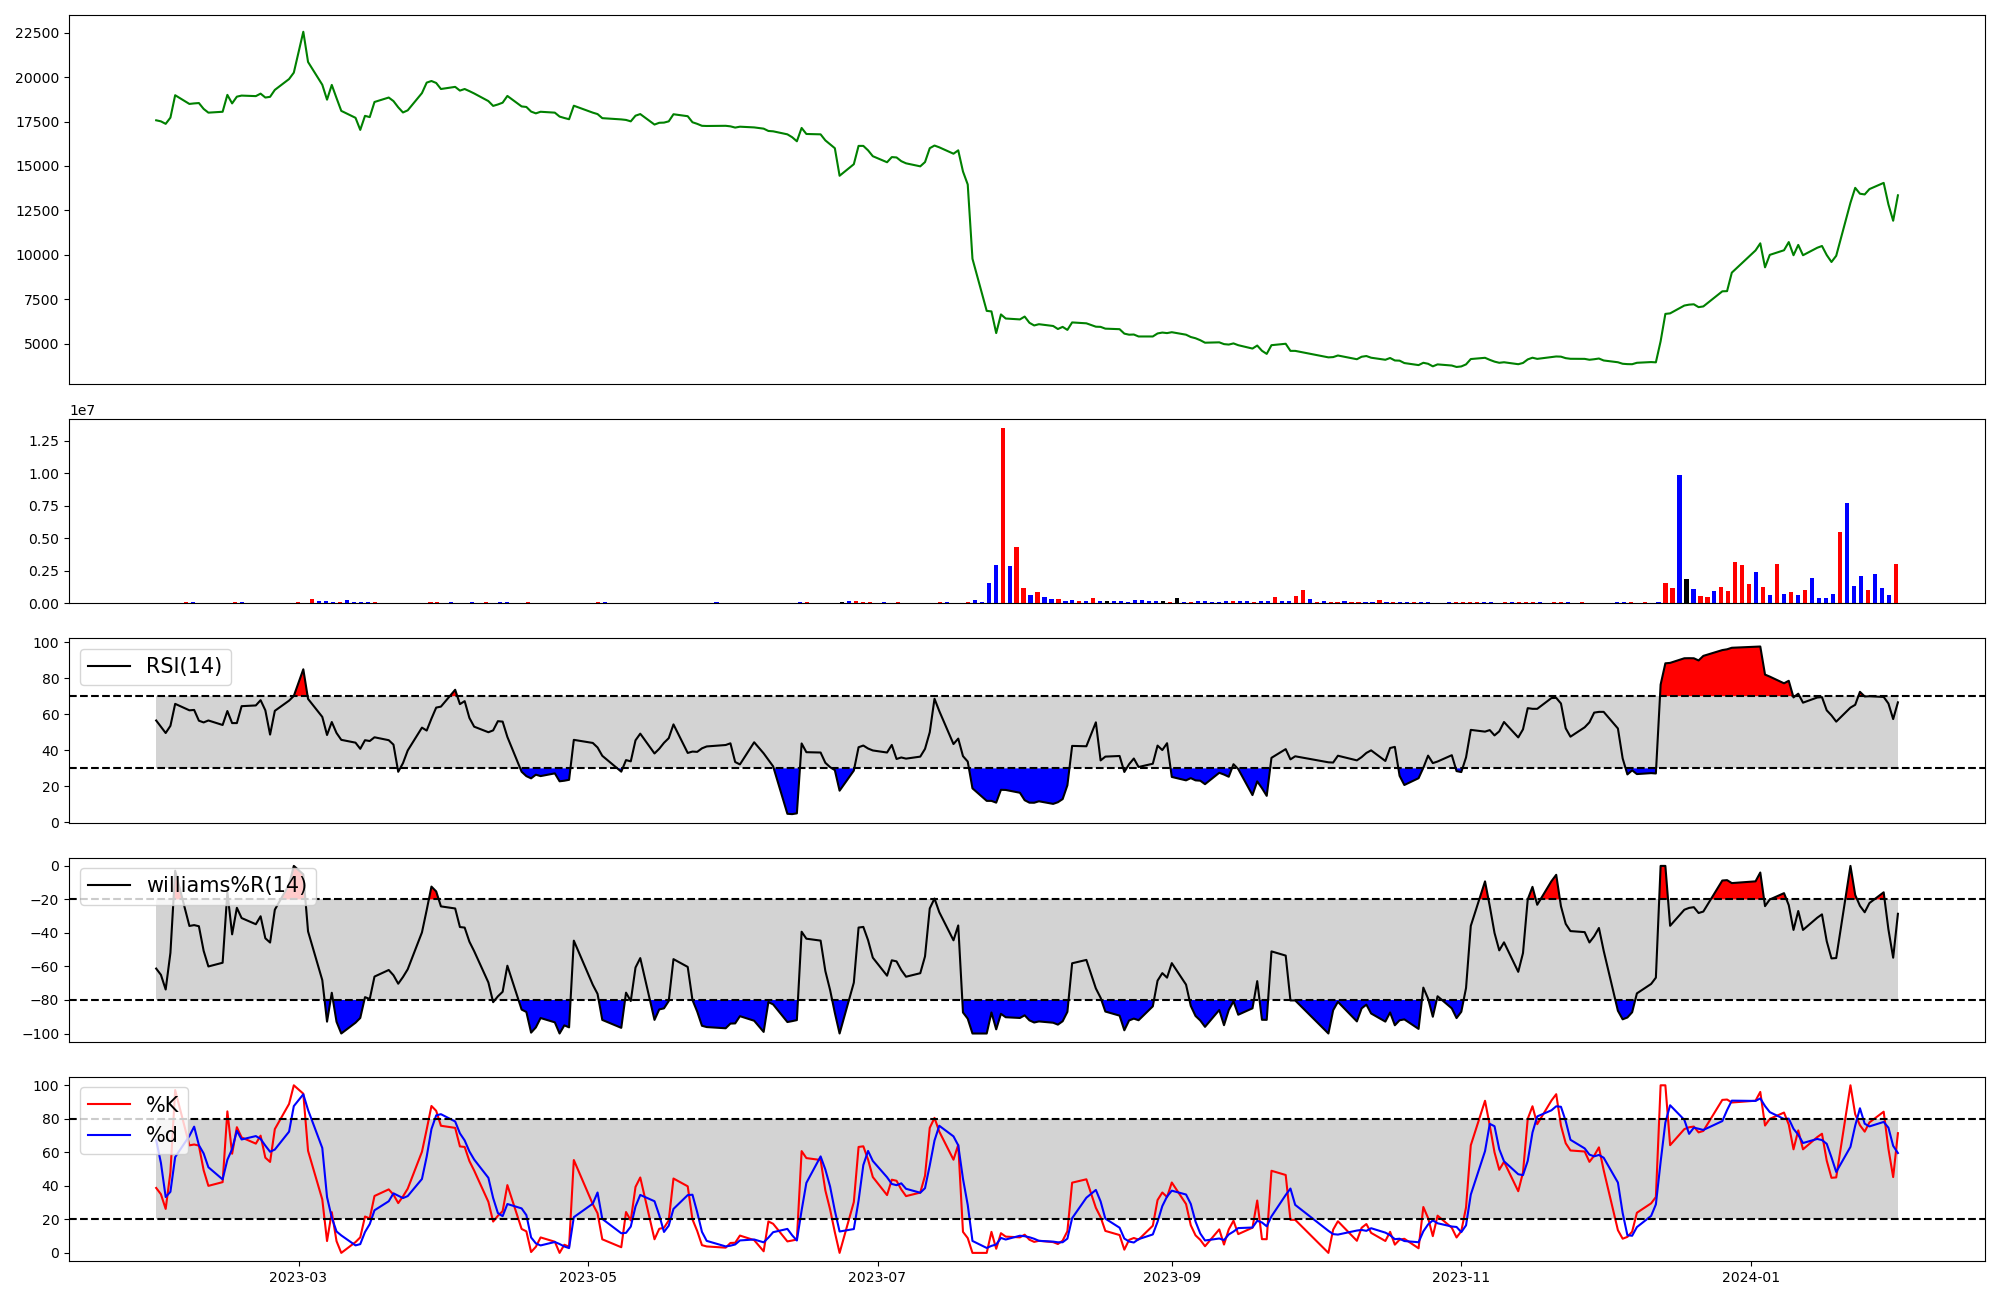The image size is (2000, 1300).
Task: Click the 22500 price axis tick label
Action: [36, 33]
